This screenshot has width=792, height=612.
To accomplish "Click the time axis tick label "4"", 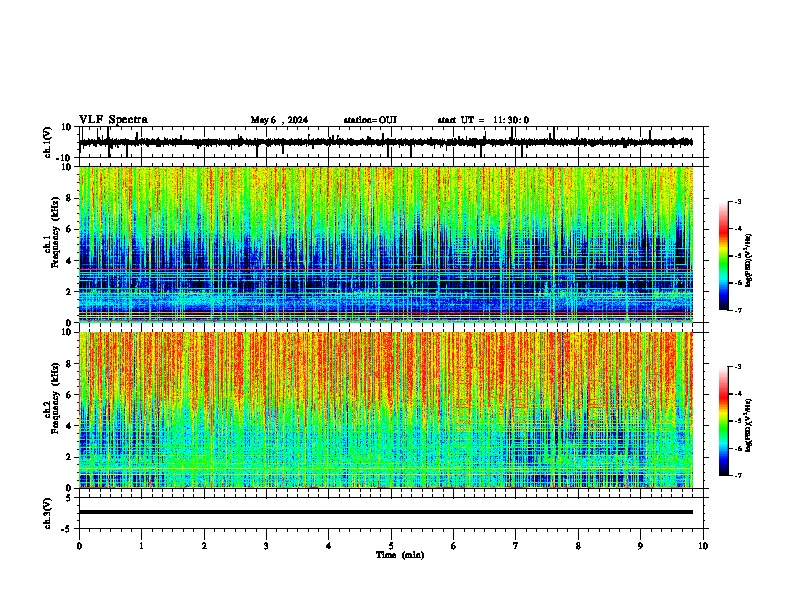I will click(329, 546).
